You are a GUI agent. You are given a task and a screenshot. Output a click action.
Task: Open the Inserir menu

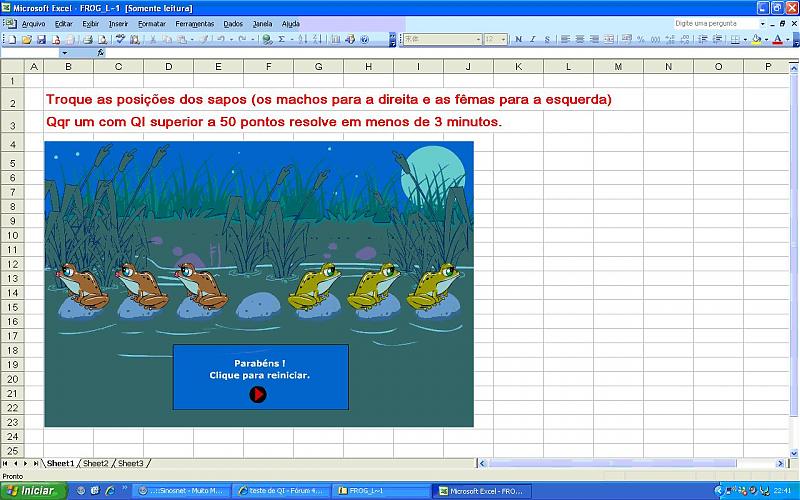pos(118,23)
